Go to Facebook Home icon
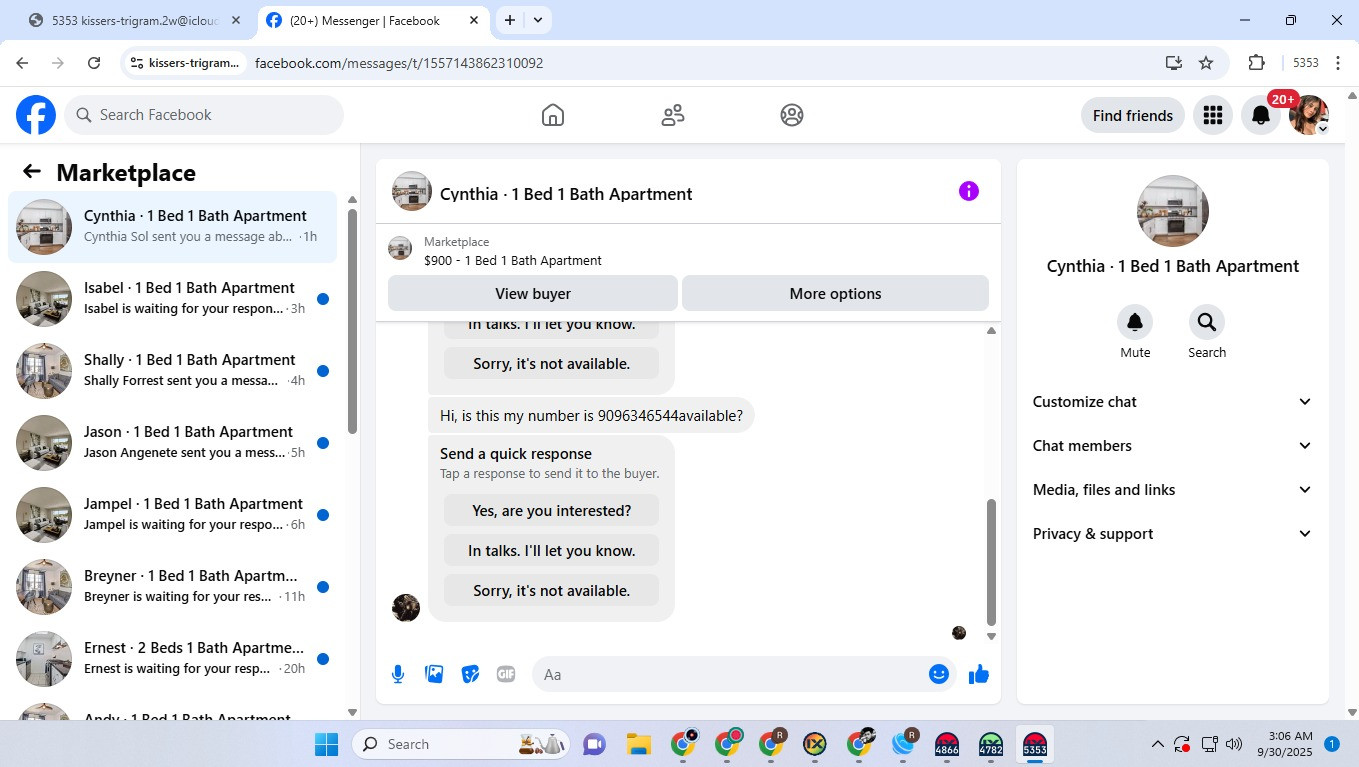This screenshot has height=767, width=1359. [553, 115]
